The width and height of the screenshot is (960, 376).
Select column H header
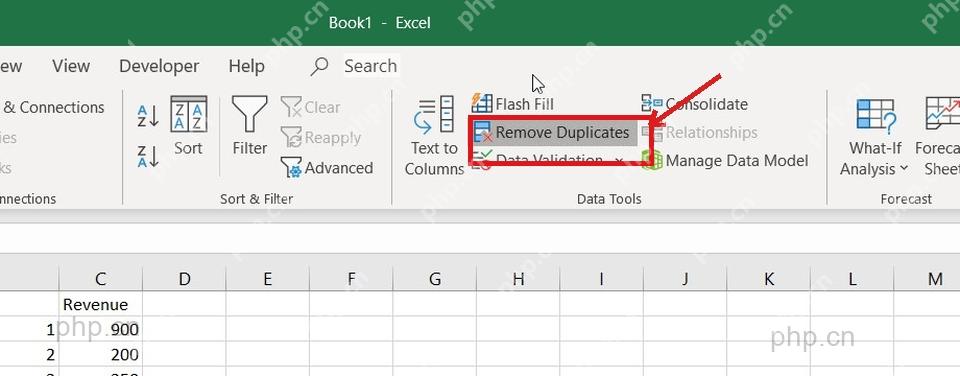point(519,279)
